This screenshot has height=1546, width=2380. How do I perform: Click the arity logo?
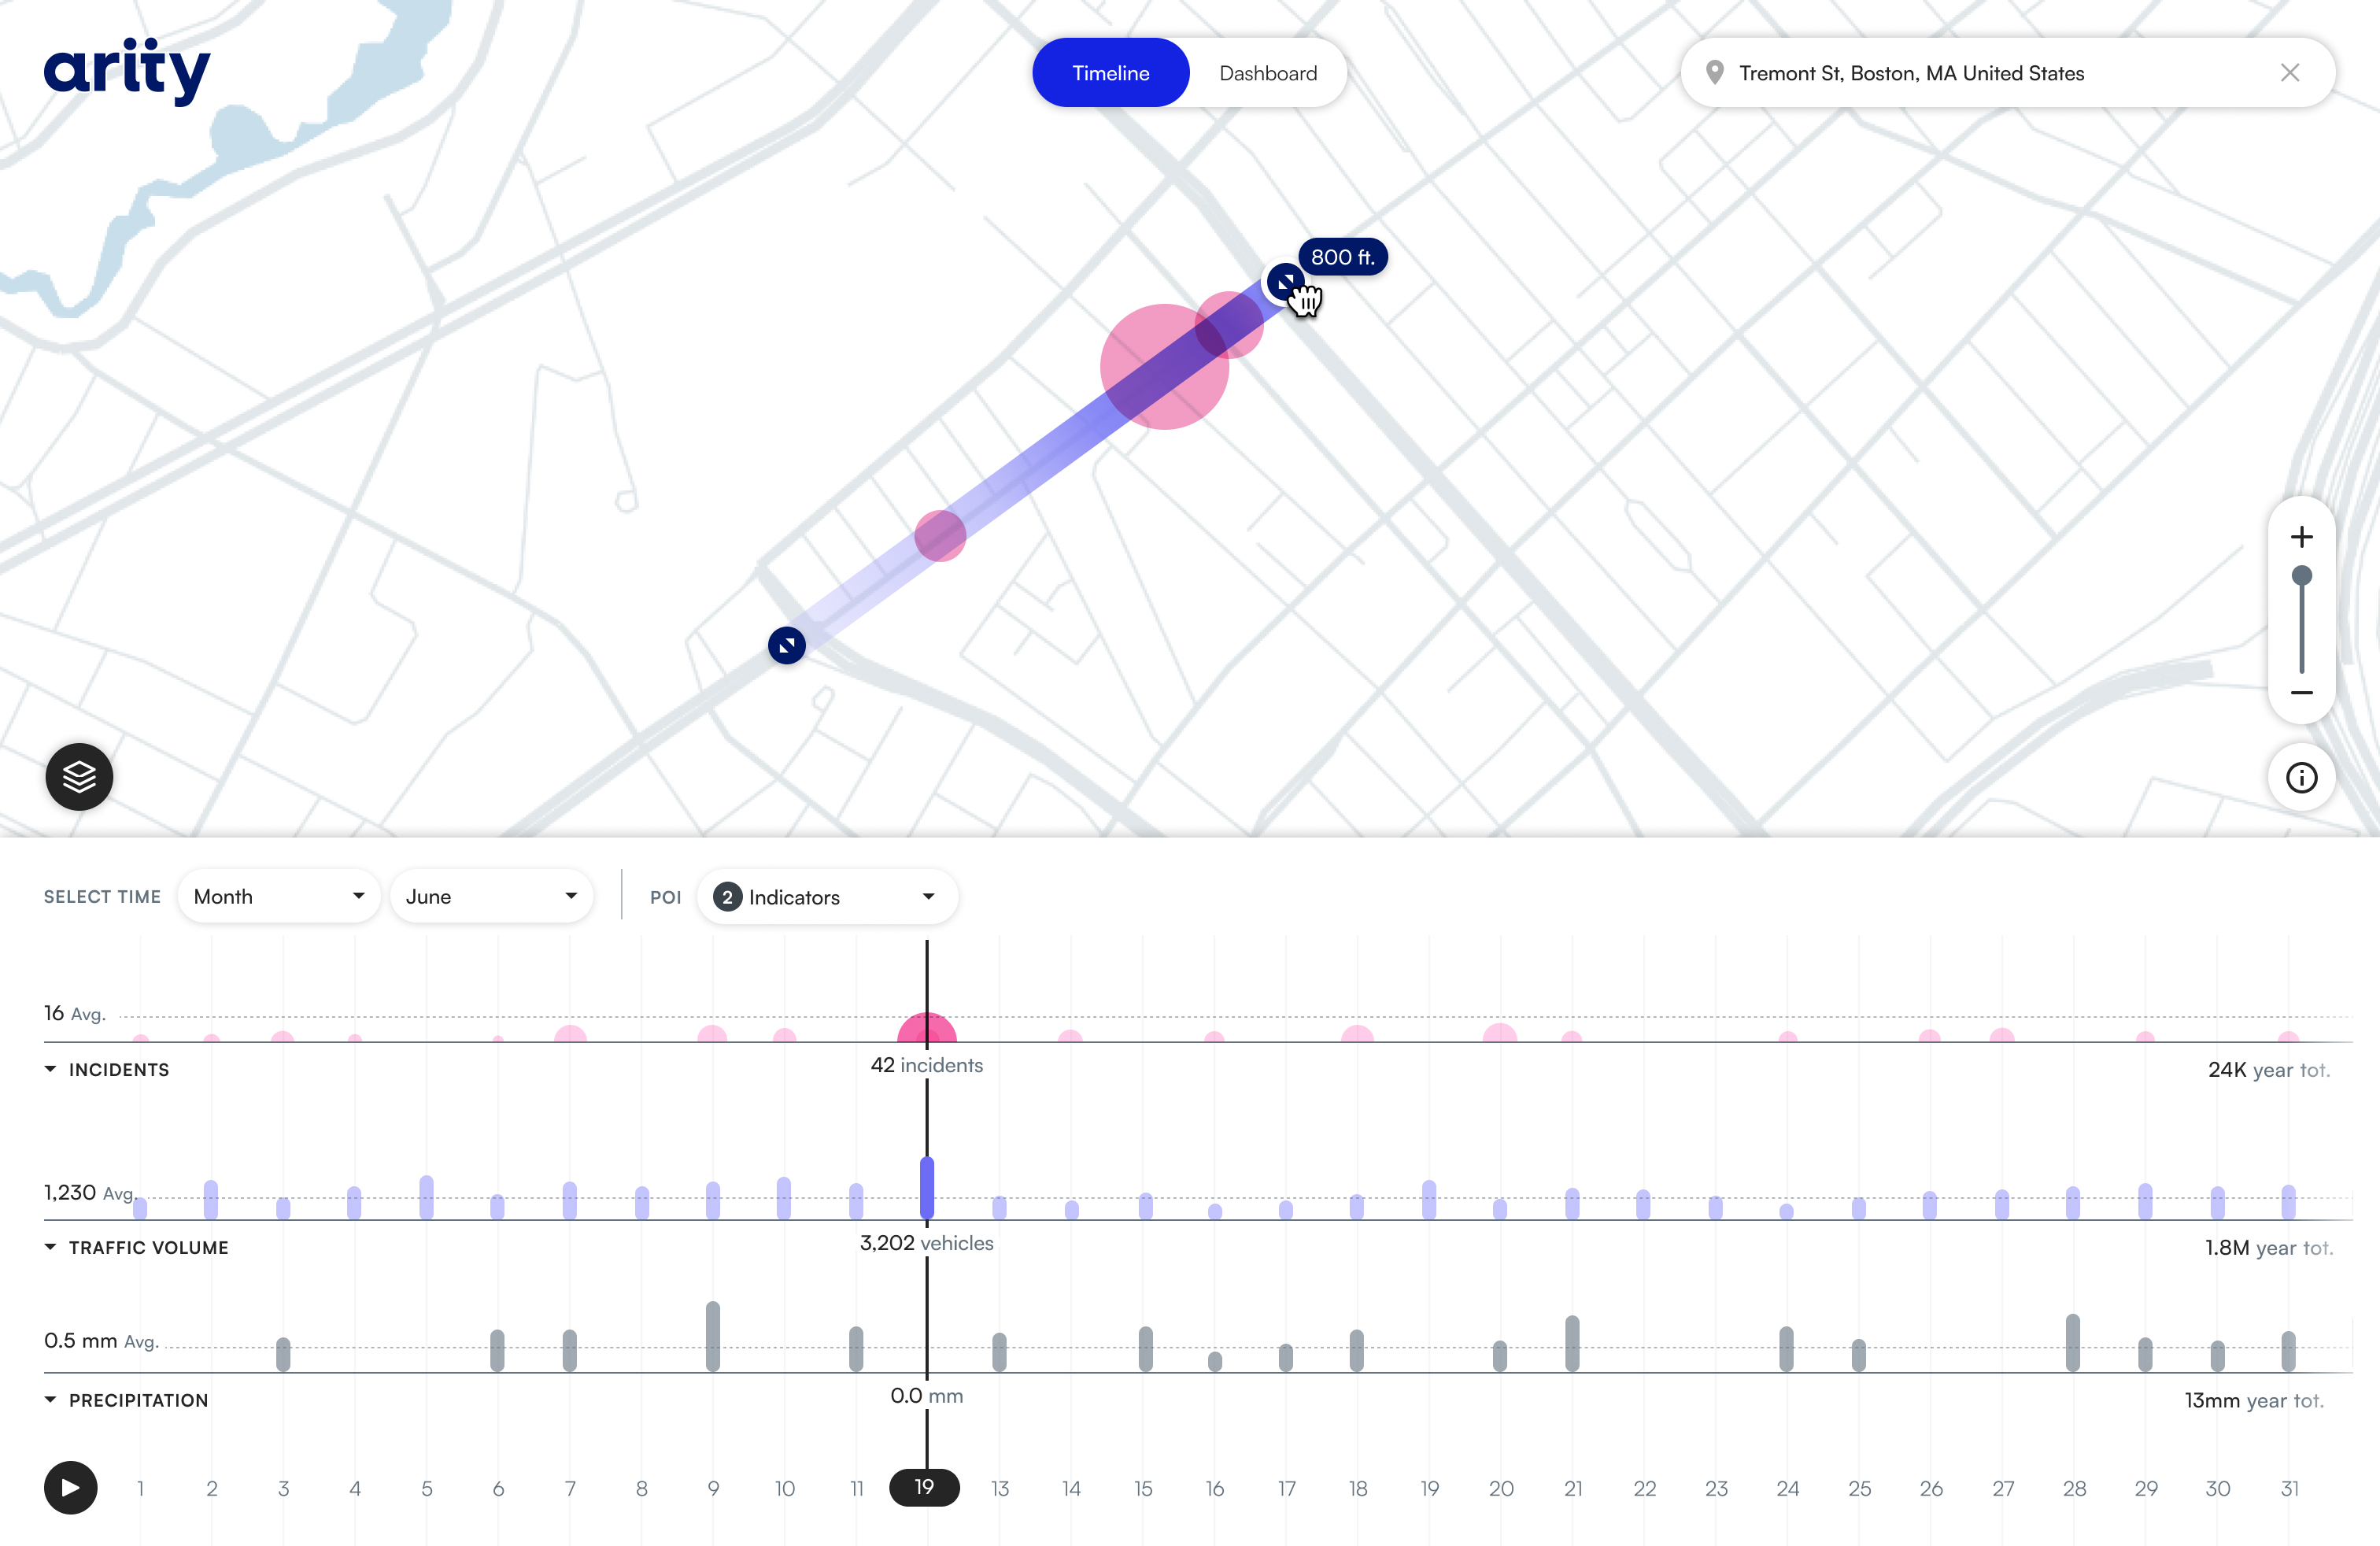tap(127, 70)
